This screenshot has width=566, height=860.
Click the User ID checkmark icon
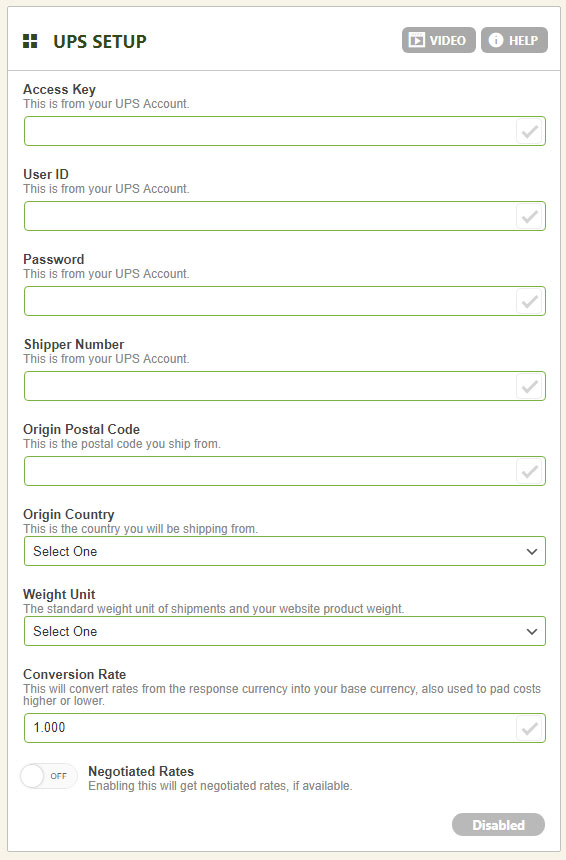pyautogui.click(x=530, y=217)
